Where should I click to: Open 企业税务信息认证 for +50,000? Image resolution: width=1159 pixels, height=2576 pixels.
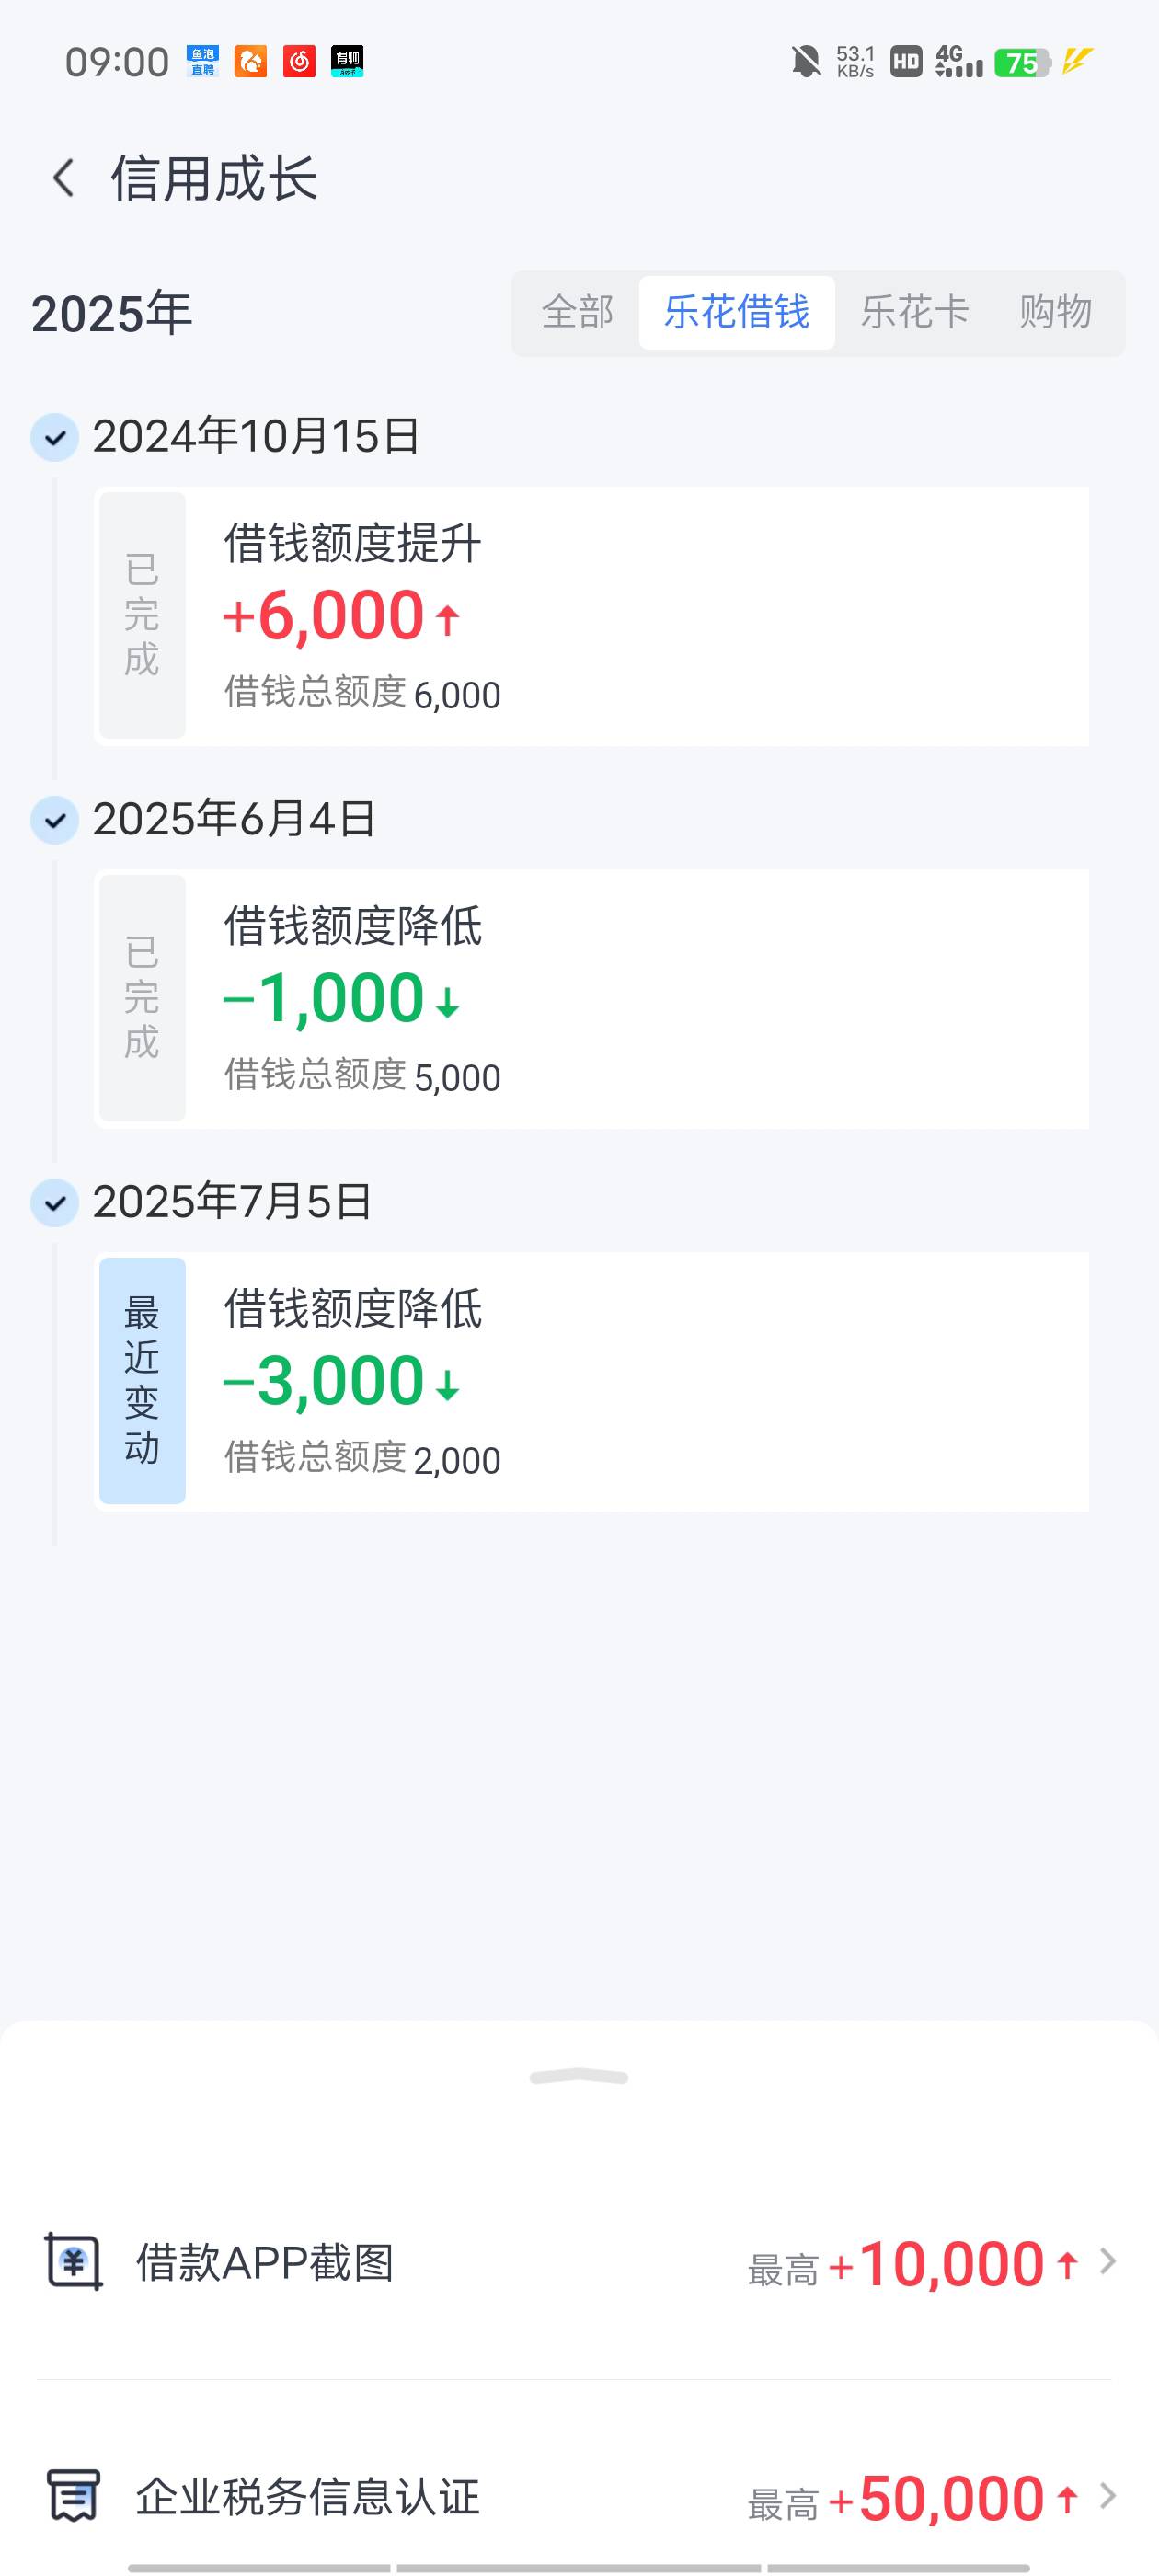[579, 2496]
